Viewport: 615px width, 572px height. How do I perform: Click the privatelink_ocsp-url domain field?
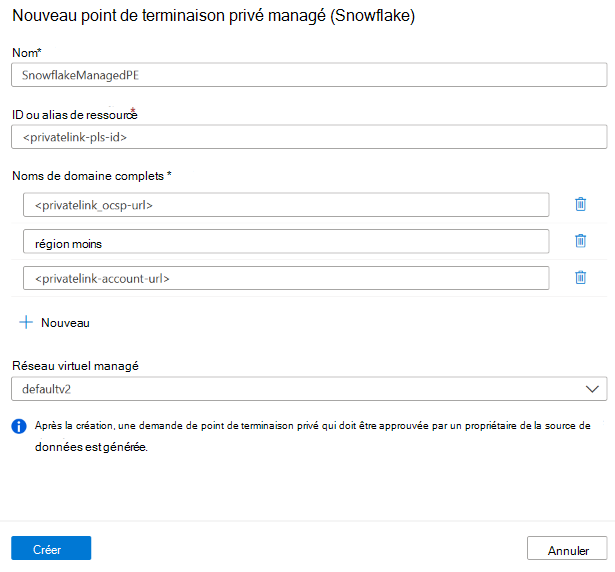pos(286,204)
